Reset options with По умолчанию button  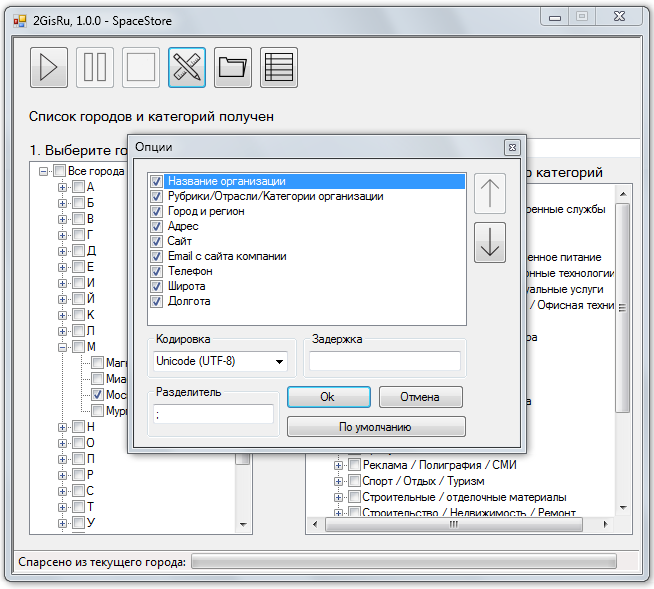pos(376,427)
